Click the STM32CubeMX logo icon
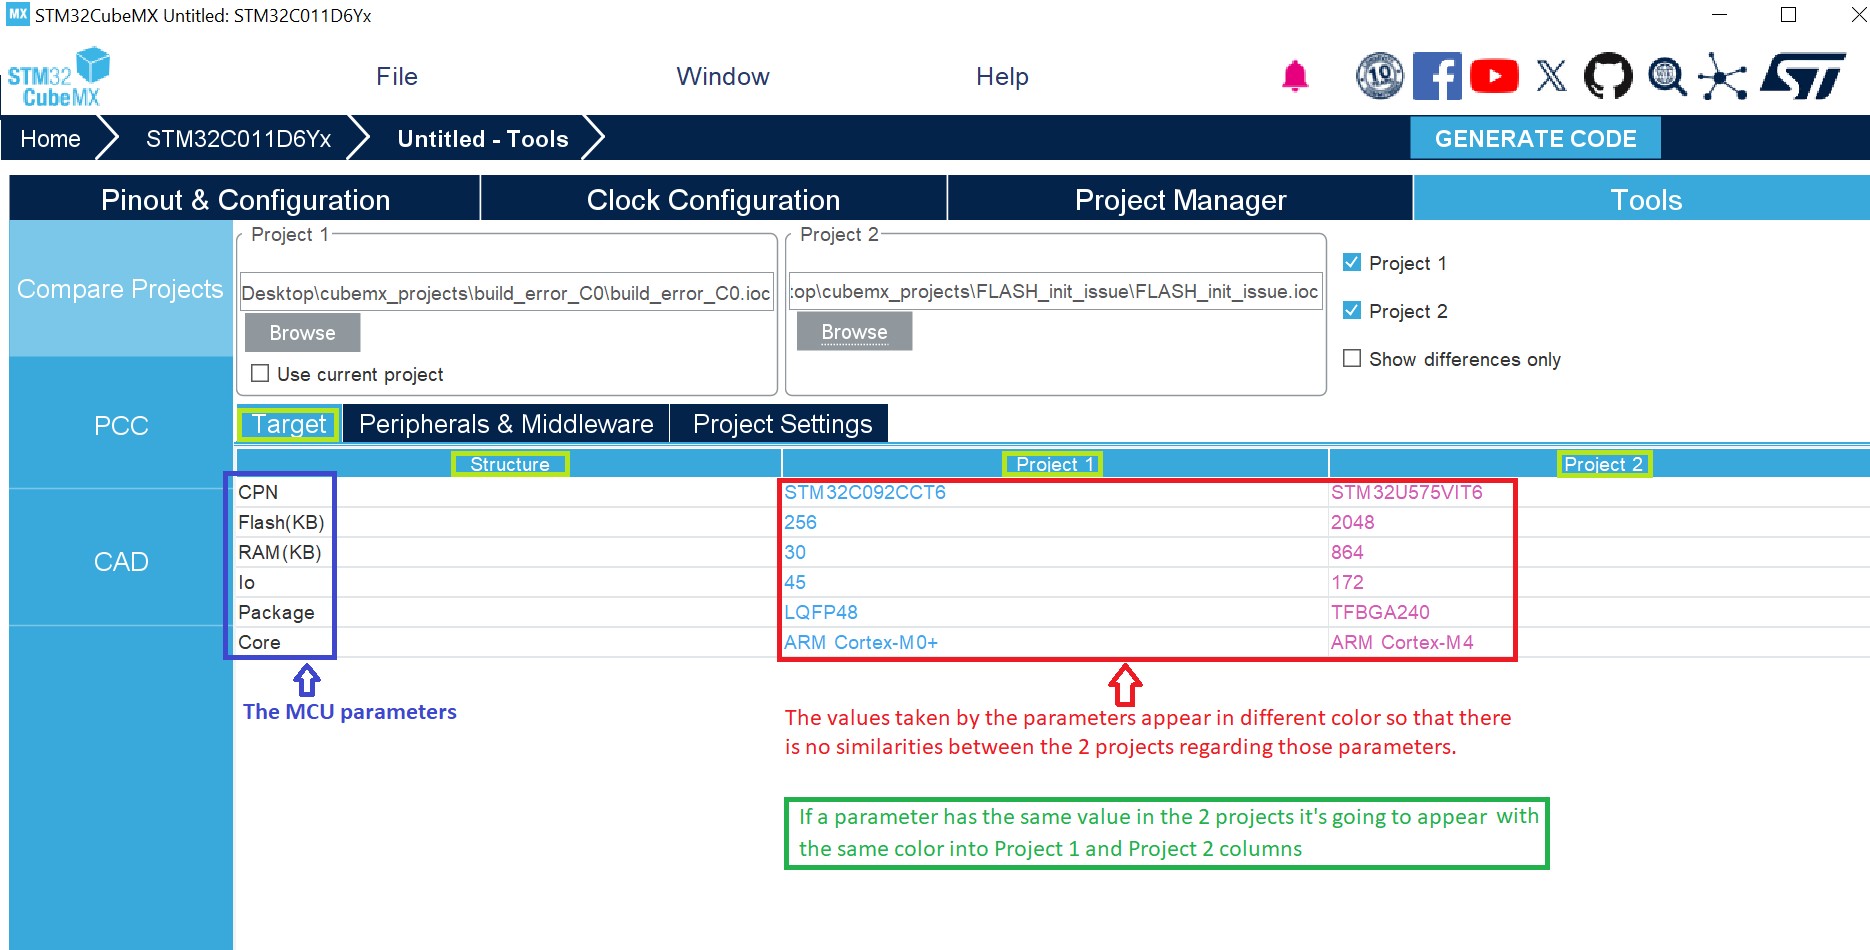 (x=58, y=77)
